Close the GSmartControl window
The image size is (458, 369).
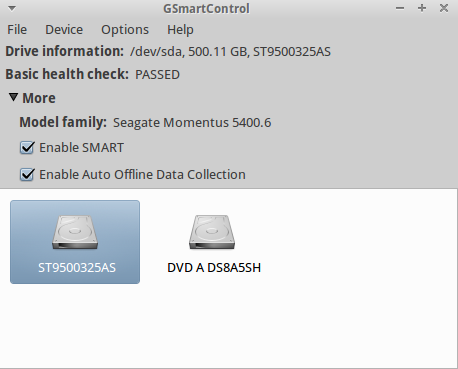tap(444, 8)
